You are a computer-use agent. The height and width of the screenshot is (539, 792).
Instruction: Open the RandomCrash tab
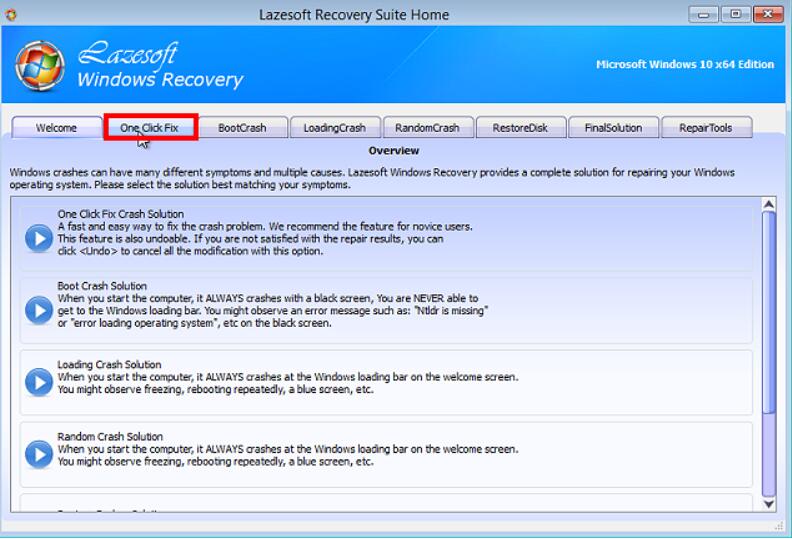pyautogui.click(x=428, y=128)
